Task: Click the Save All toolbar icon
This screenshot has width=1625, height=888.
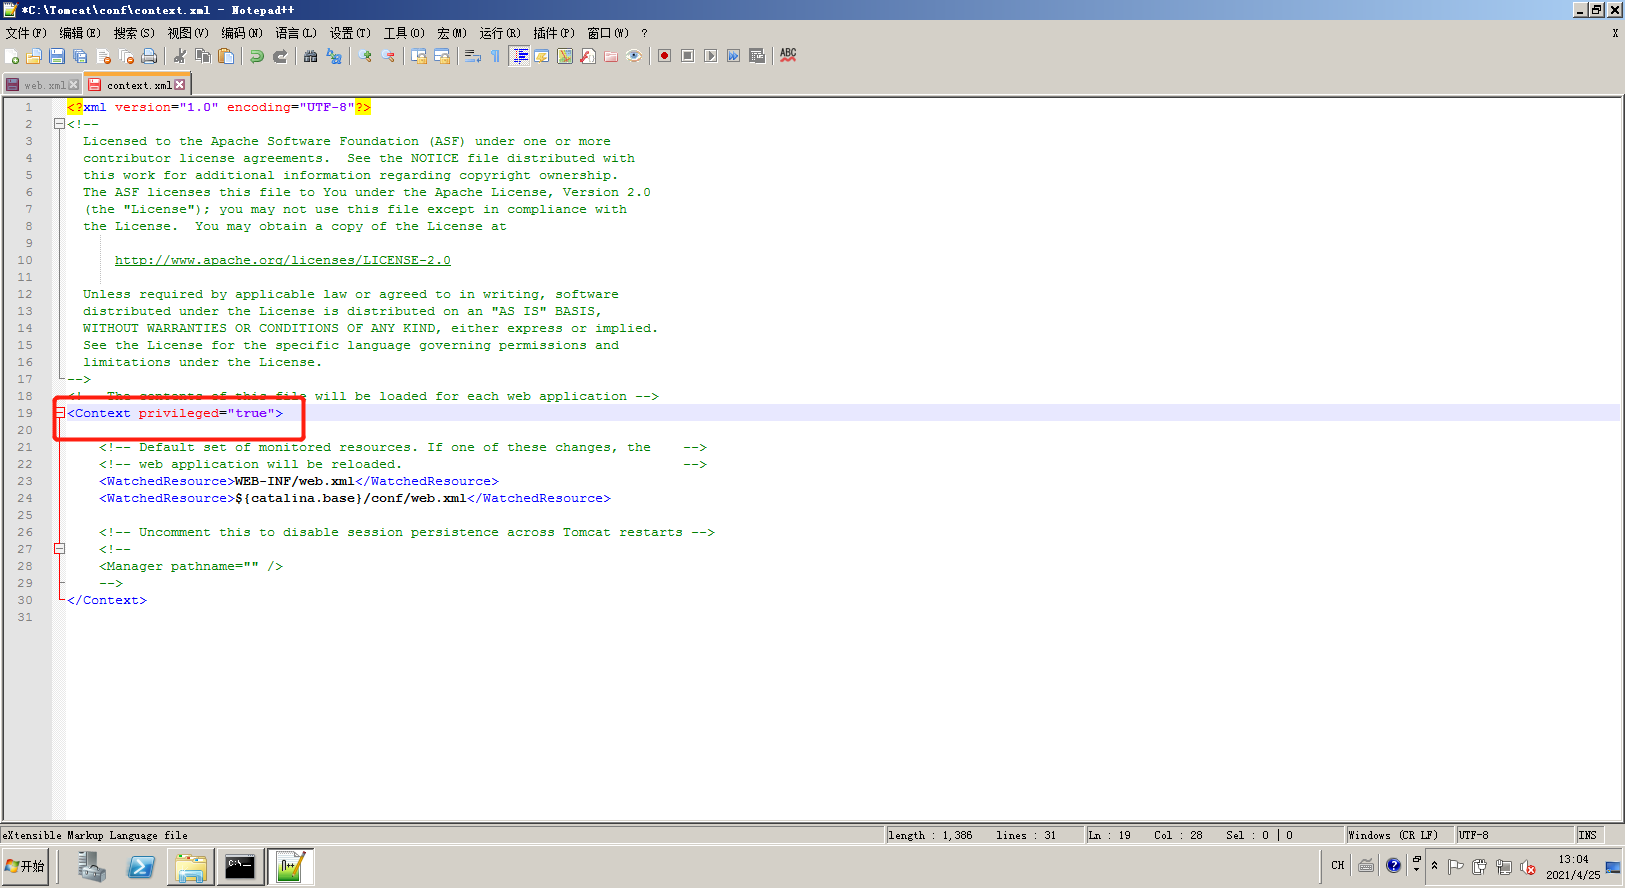Action: (x=80, y=56)
